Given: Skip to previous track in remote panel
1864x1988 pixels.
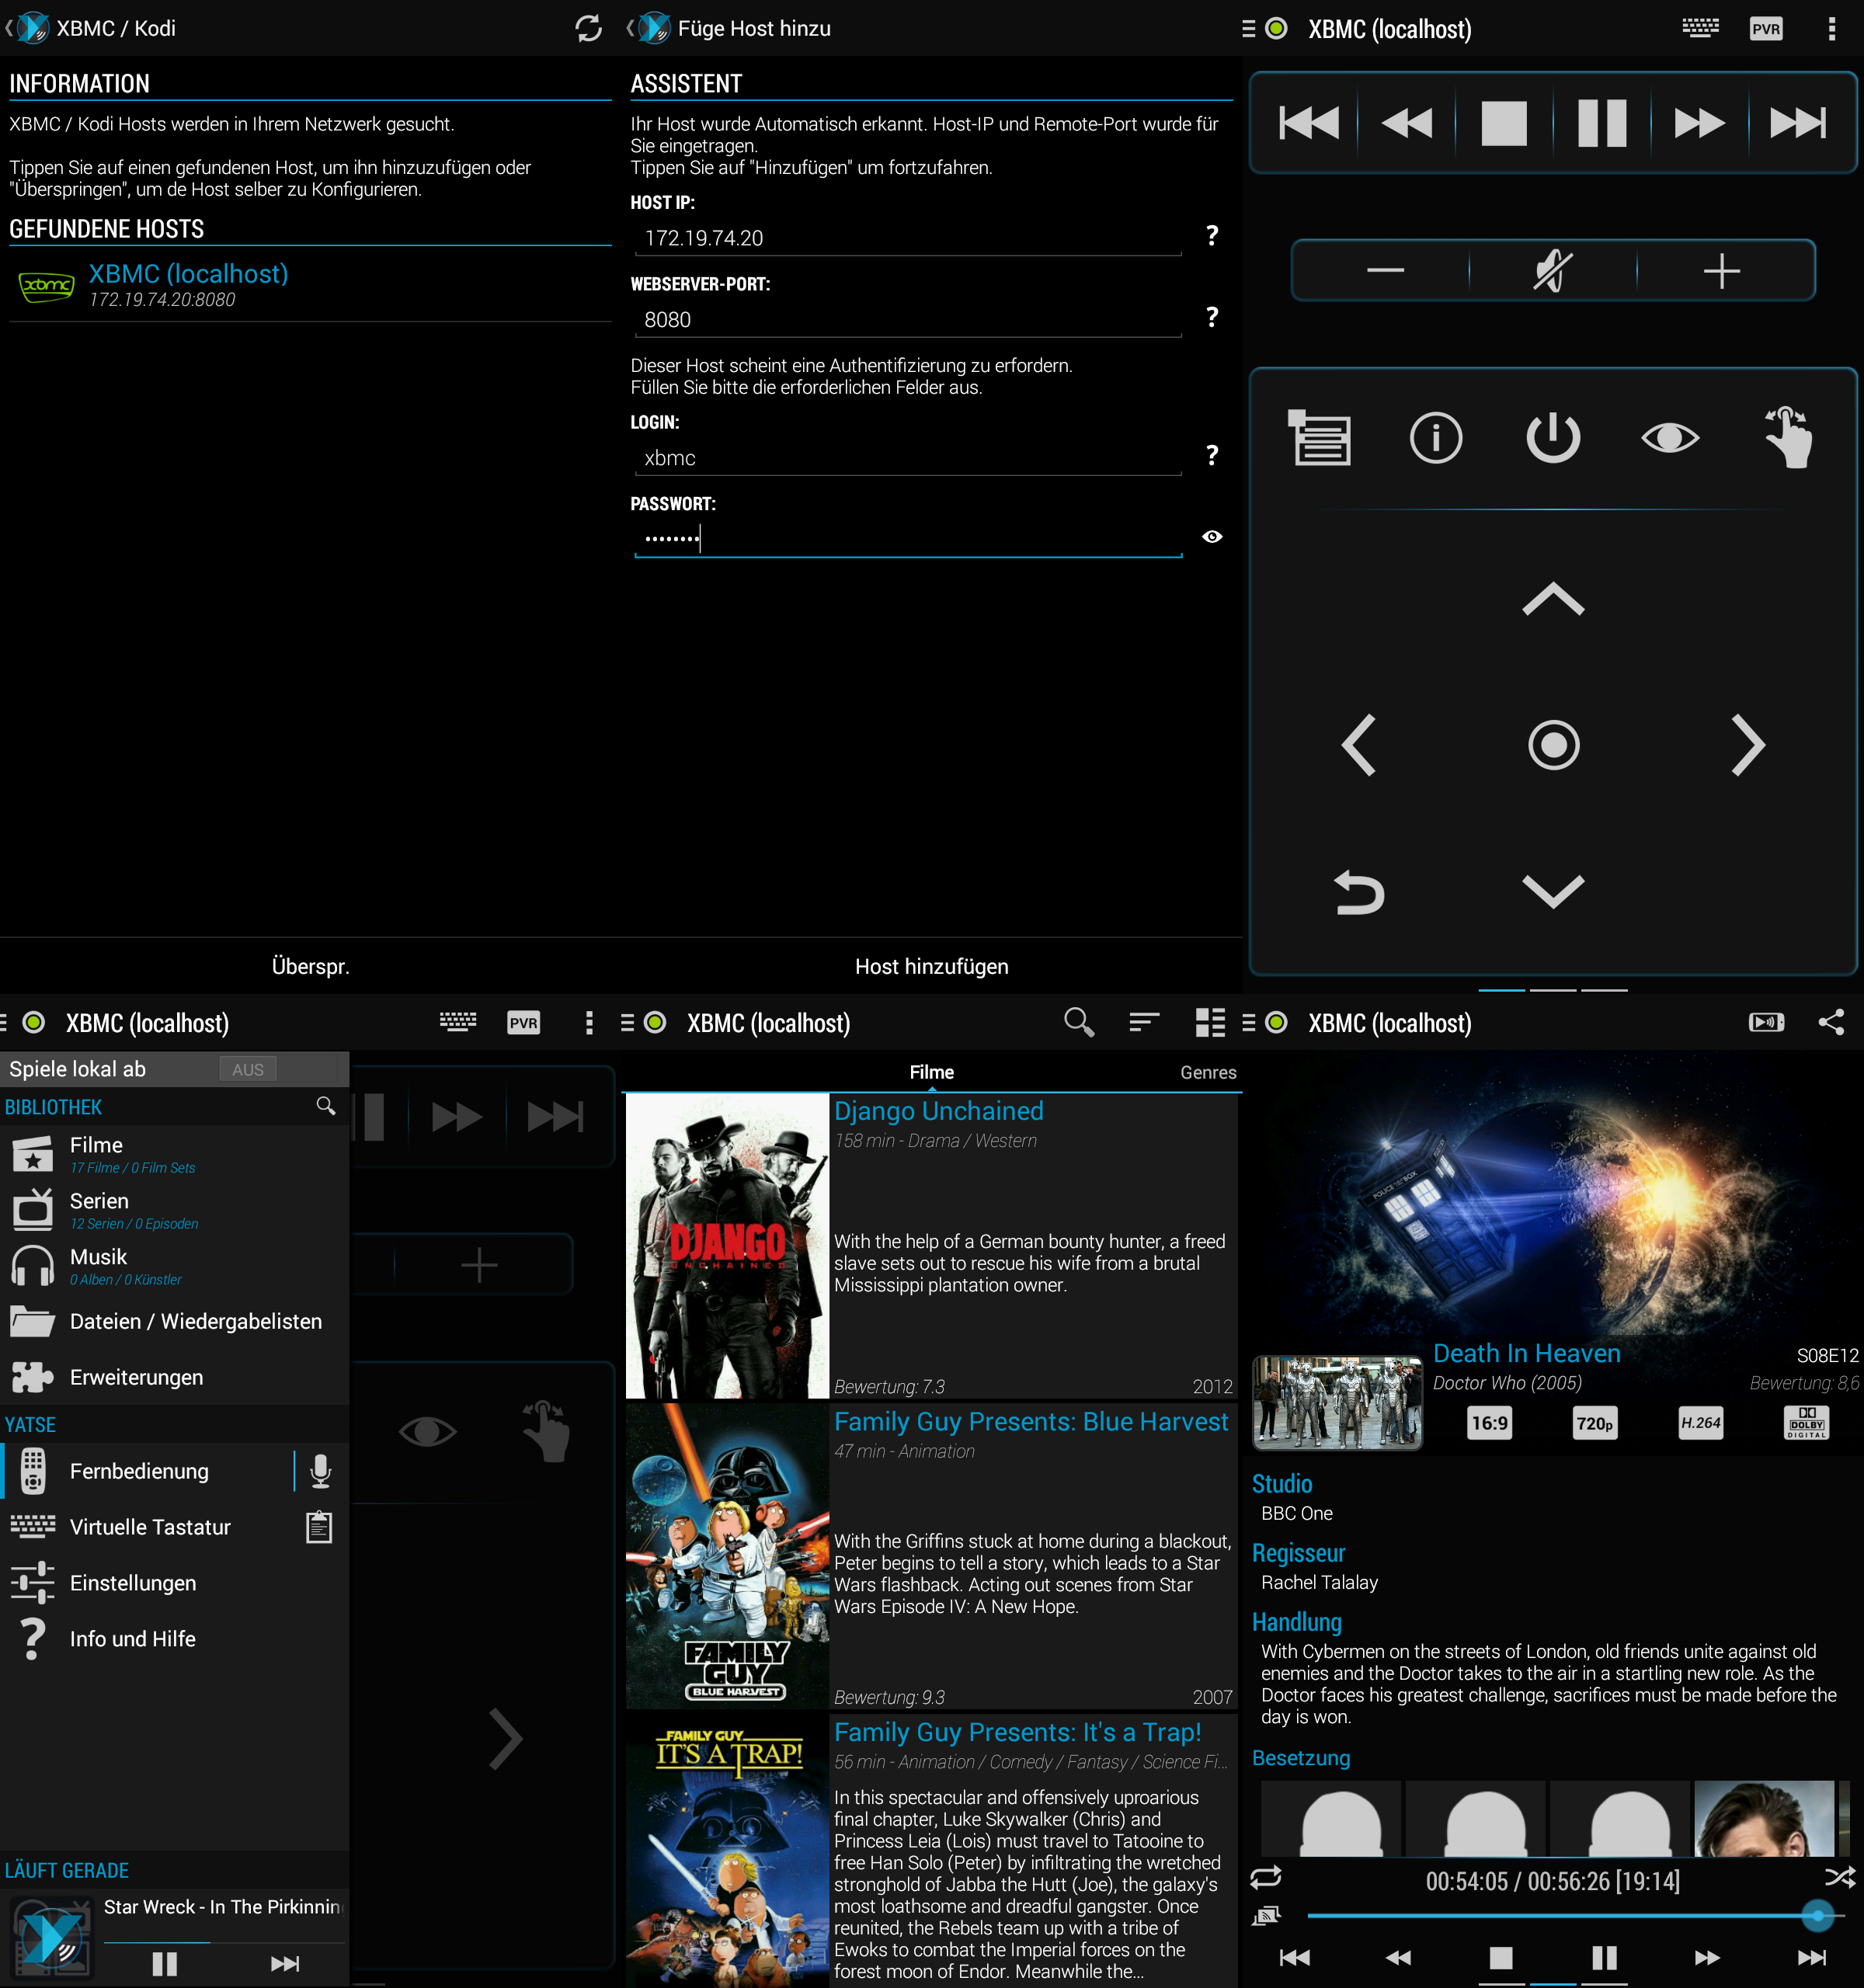Looking at the screenshot, I should (x=1308, y=123).
